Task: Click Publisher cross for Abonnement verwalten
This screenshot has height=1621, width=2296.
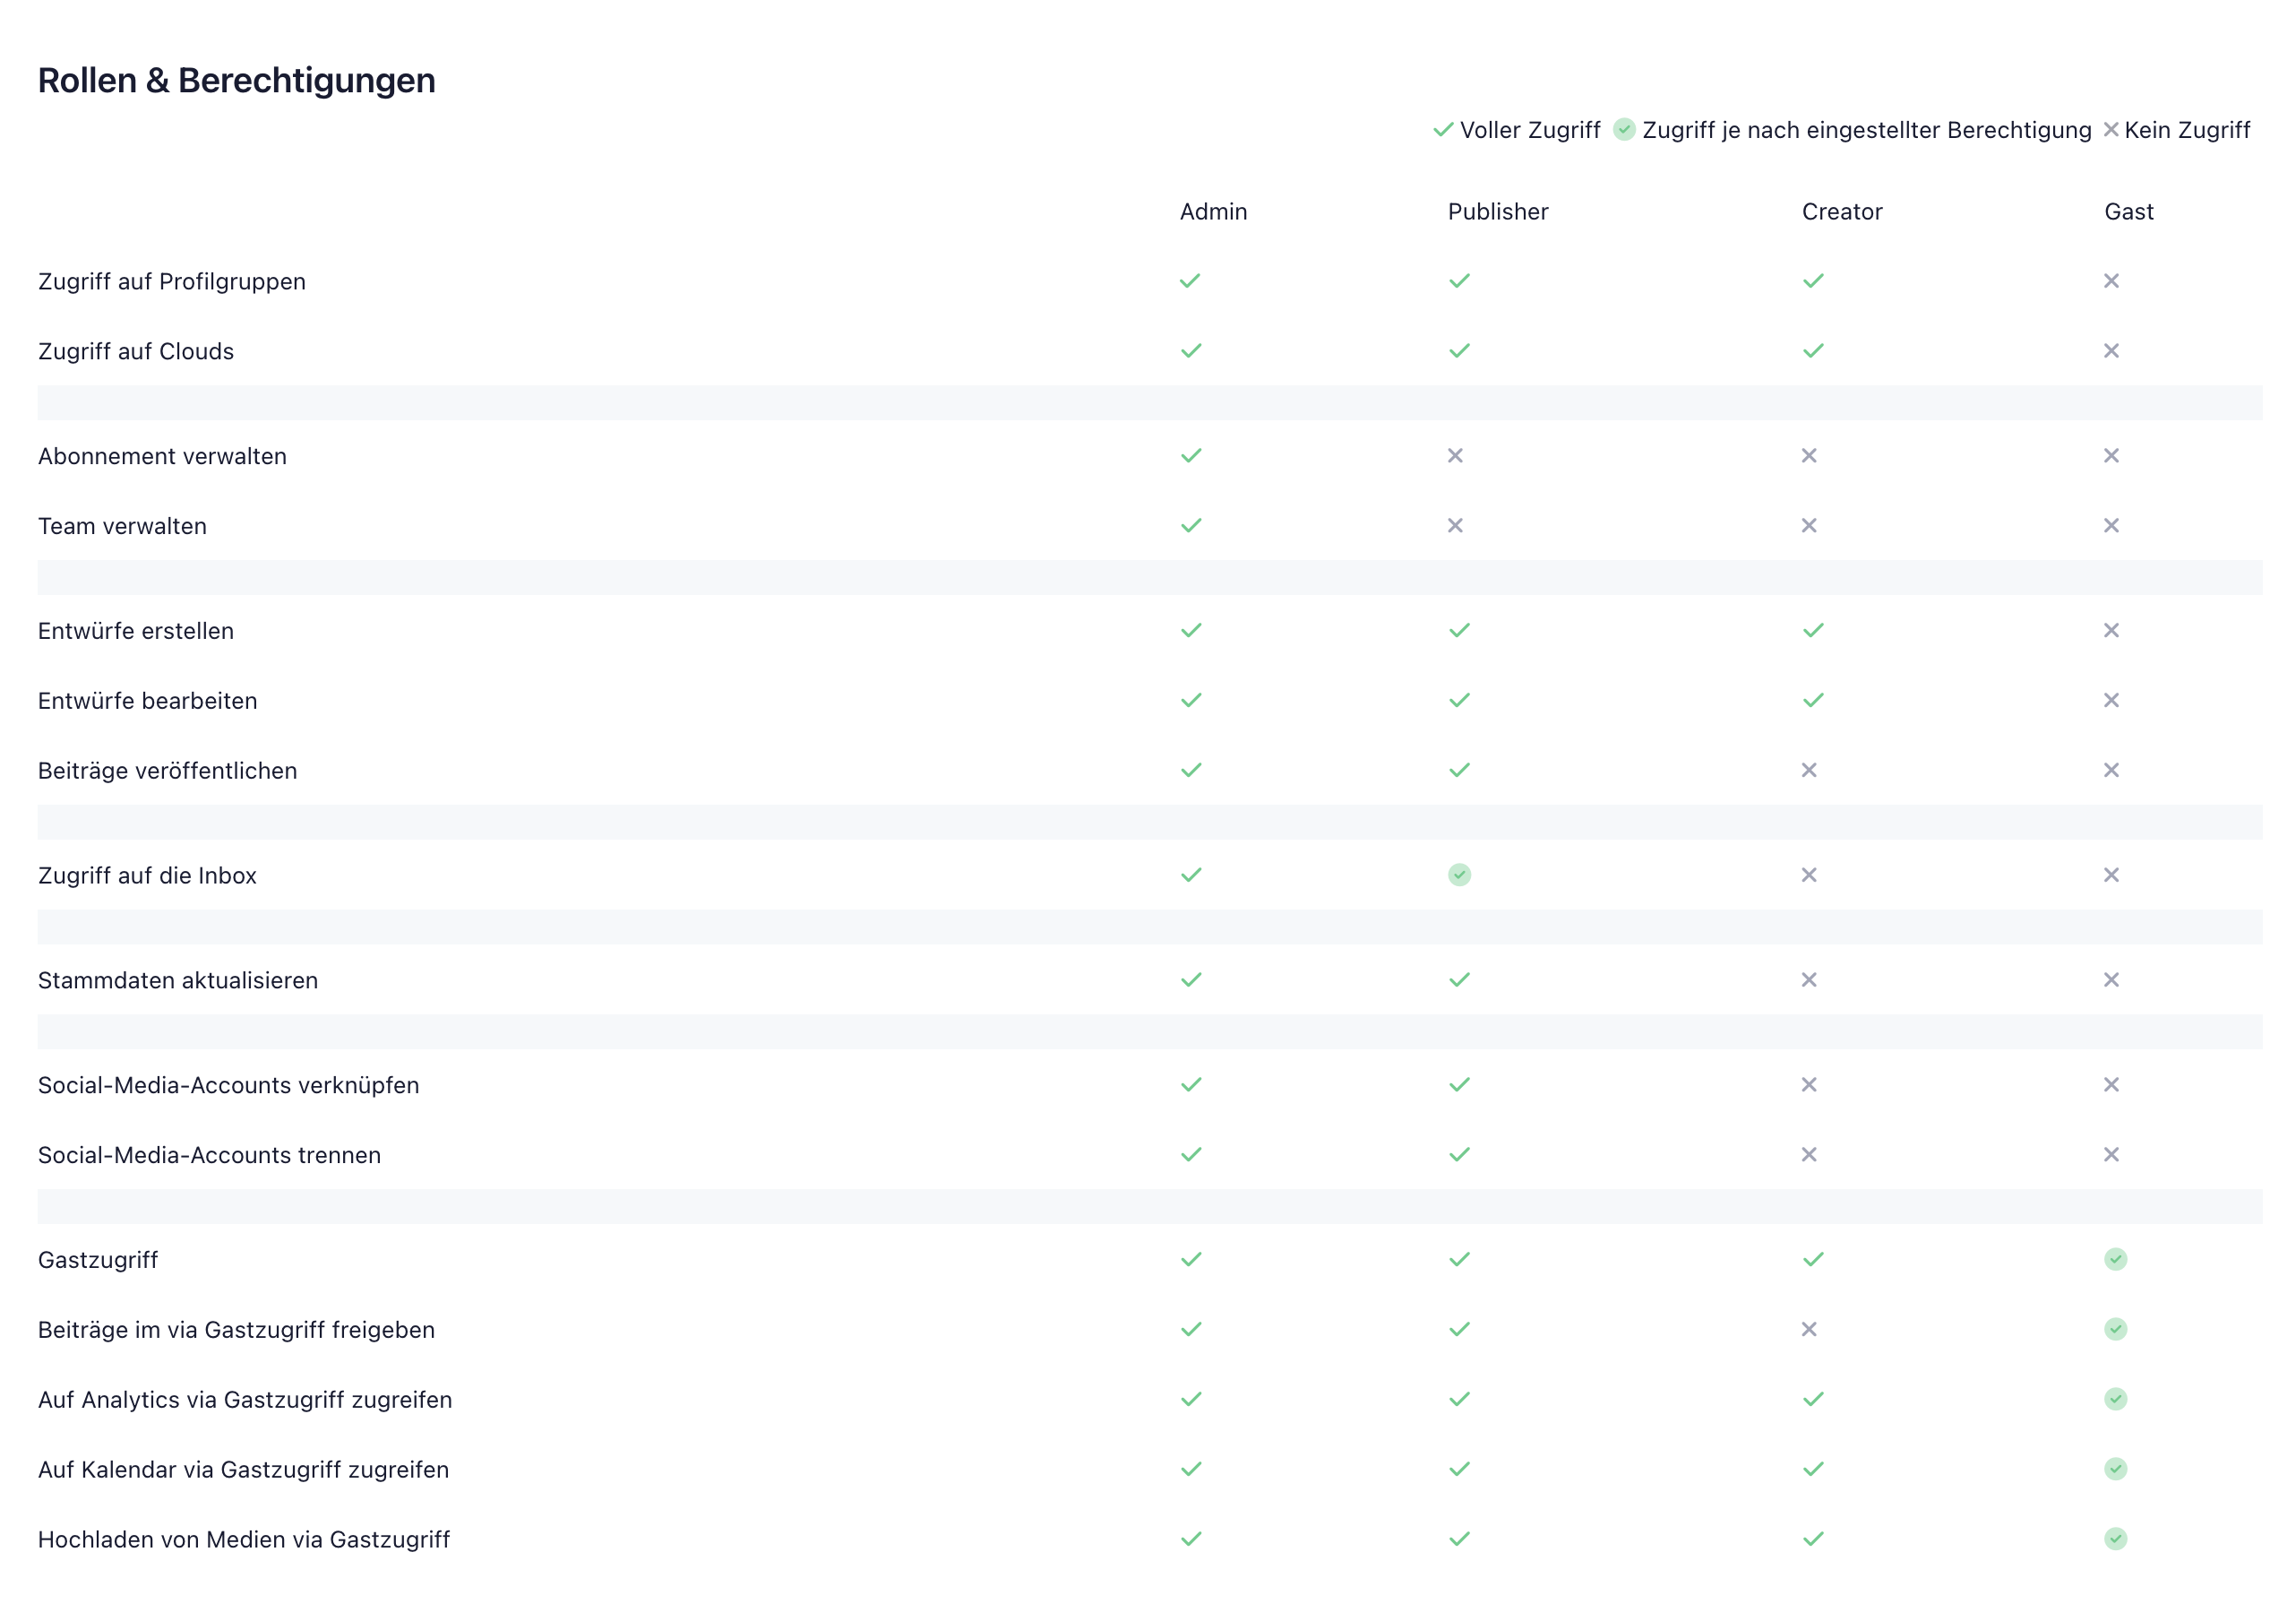Action: point(1455,456)
